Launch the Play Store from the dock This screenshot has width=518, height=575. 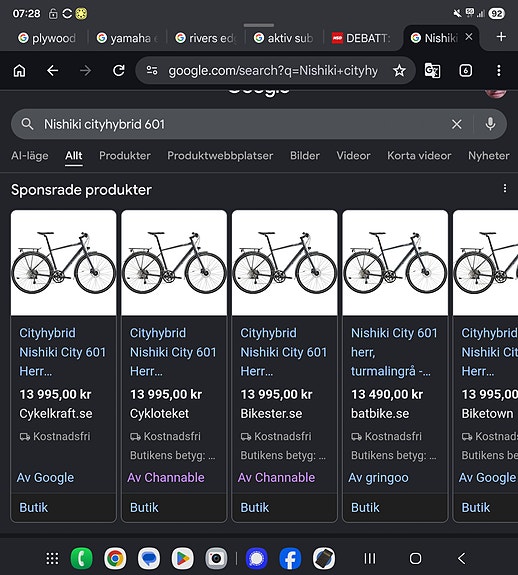[182, 558]
